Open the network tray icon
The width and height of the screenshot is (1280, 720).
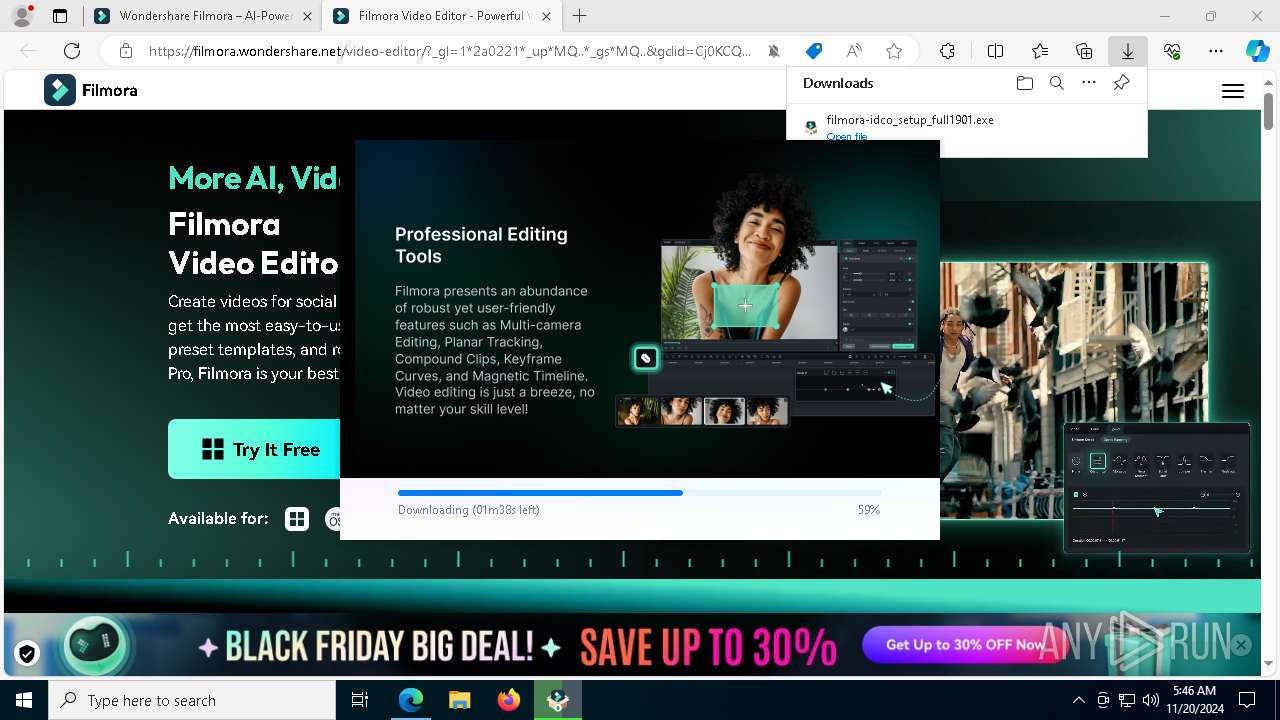(1127, 700)
